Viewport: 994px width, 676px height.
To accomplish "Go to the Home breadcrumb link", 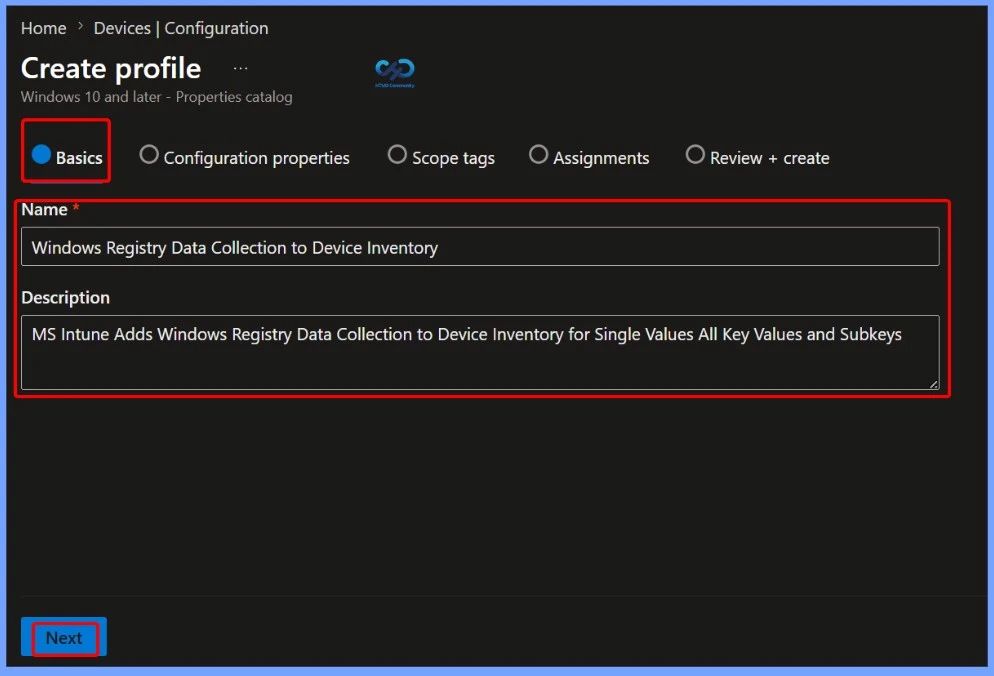I will point(43,28).
